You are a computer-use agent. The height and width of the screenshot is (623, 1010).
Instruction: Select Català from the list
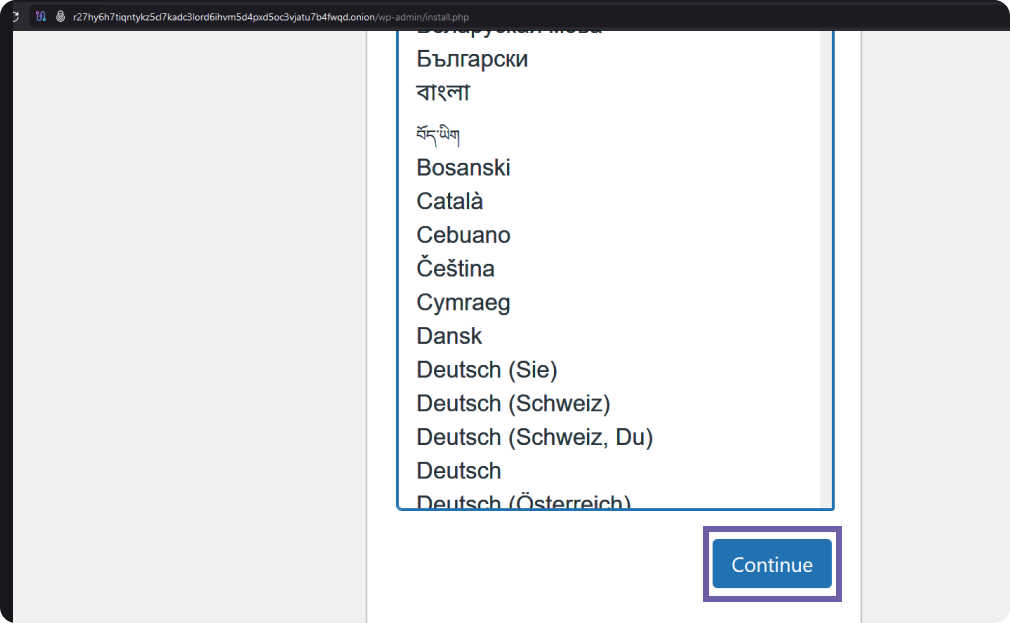click(x=450, y=201)
